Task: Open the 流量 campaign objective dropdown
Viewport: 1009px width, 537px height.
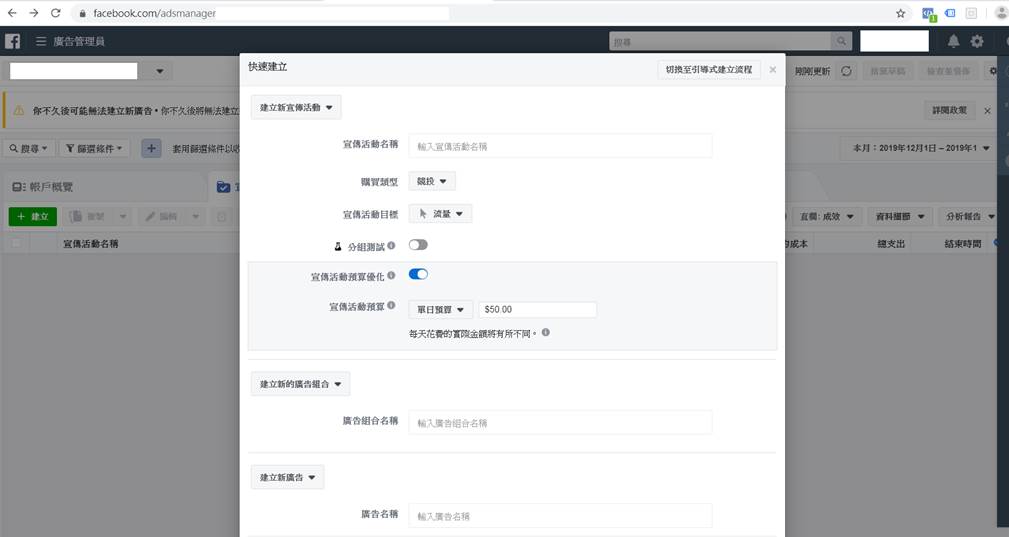Action: (440, 214)
